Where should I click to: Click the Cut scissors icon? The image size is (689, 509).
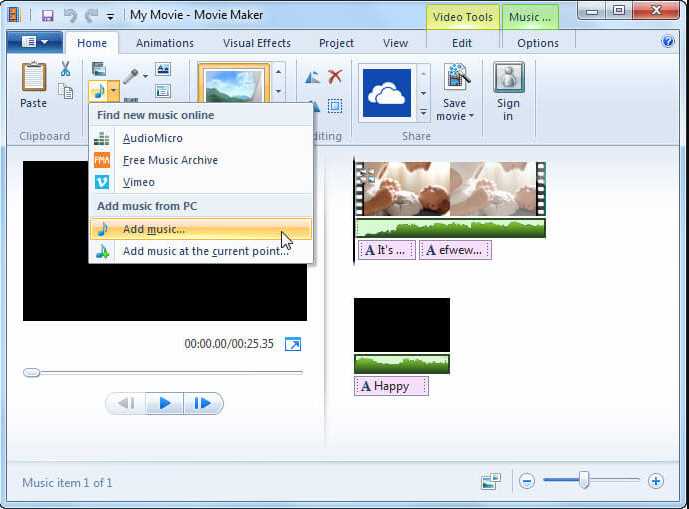coord(65,69)
